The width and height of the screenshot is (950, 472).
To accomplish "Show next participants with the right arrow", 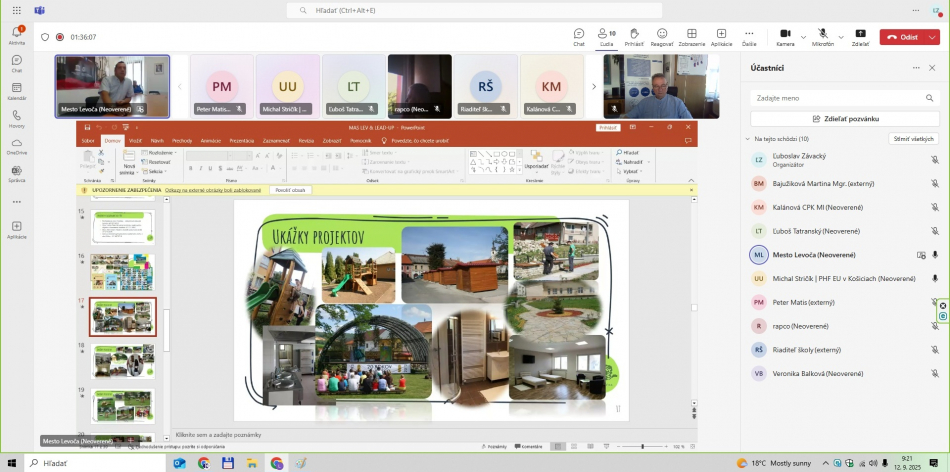I will 592,86.
